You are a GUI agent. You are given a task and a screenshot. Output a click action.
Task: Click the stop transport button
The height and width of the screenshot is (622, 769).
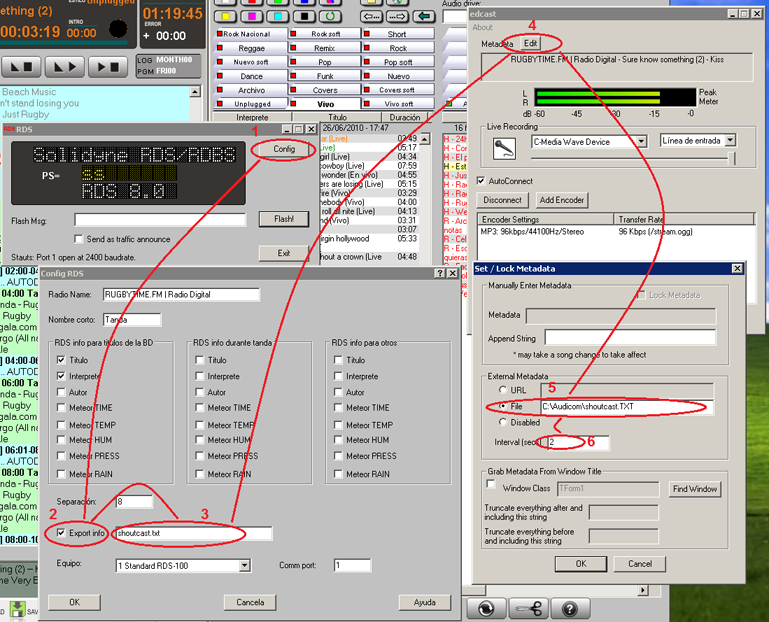(x=21, y=66)
